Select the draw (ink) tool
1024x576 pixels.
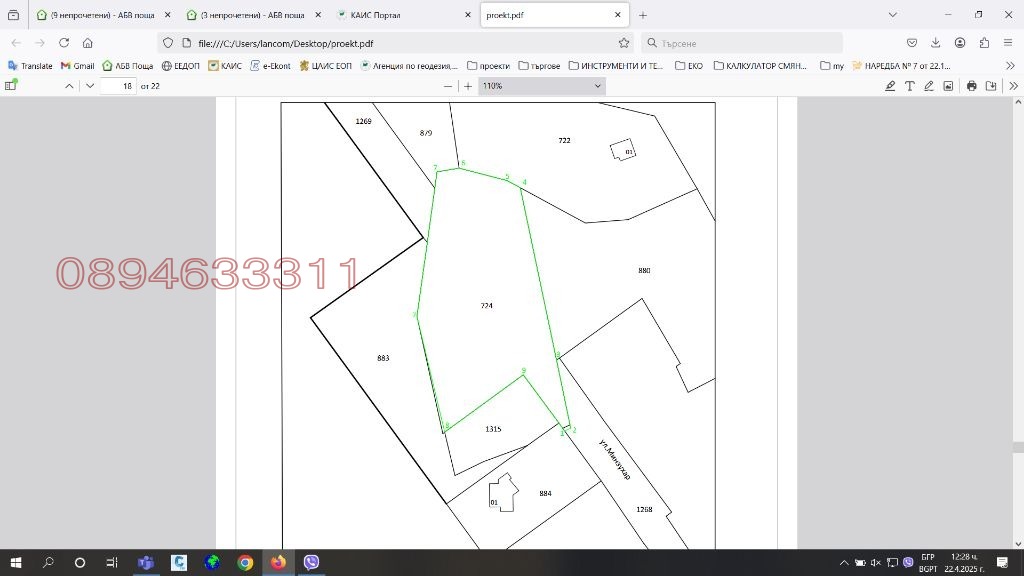[929, 86]
